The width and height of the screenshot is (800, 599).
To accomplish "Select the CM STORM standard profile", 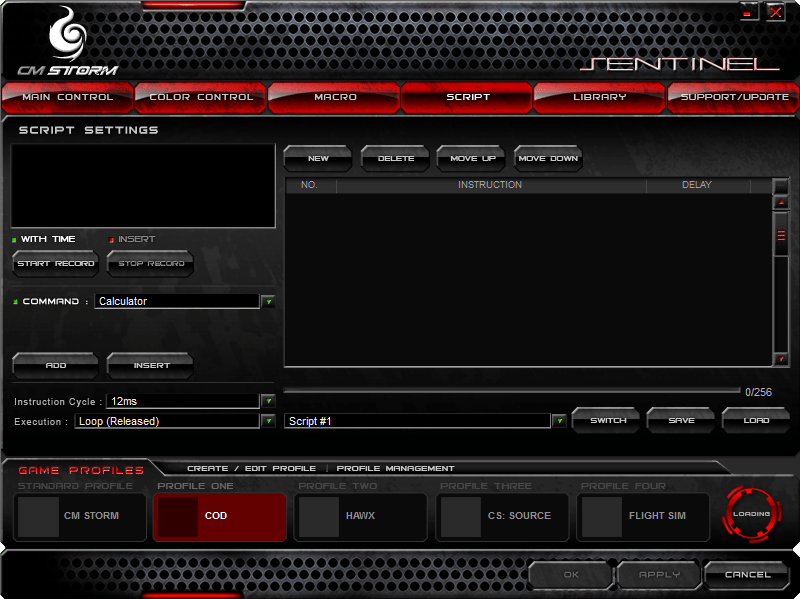I will tap(80, 516).
